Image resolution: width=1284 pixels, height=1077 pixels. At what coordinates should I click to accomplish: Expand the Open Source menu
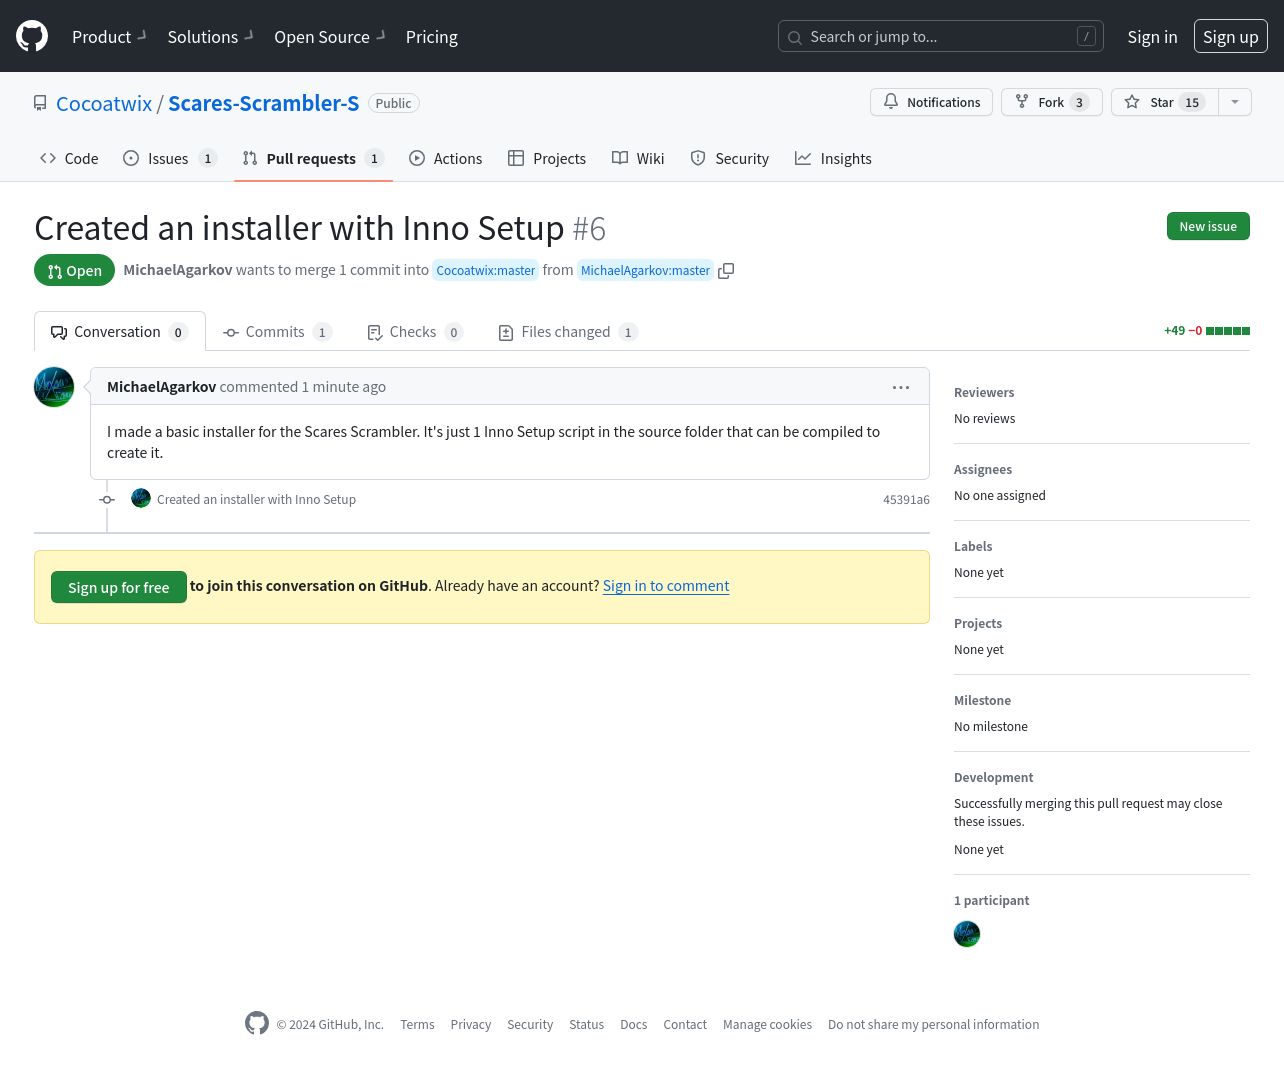pos(330,37)
